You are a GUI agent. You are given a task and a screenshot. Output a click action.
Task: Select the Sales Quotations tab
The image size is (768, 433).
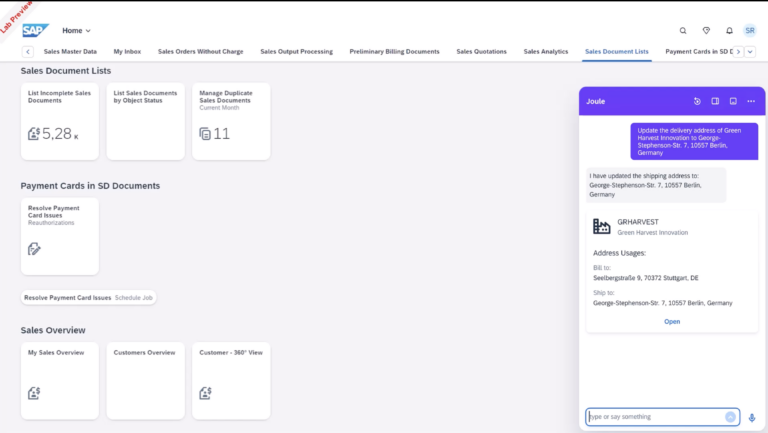tap(481, 51)
